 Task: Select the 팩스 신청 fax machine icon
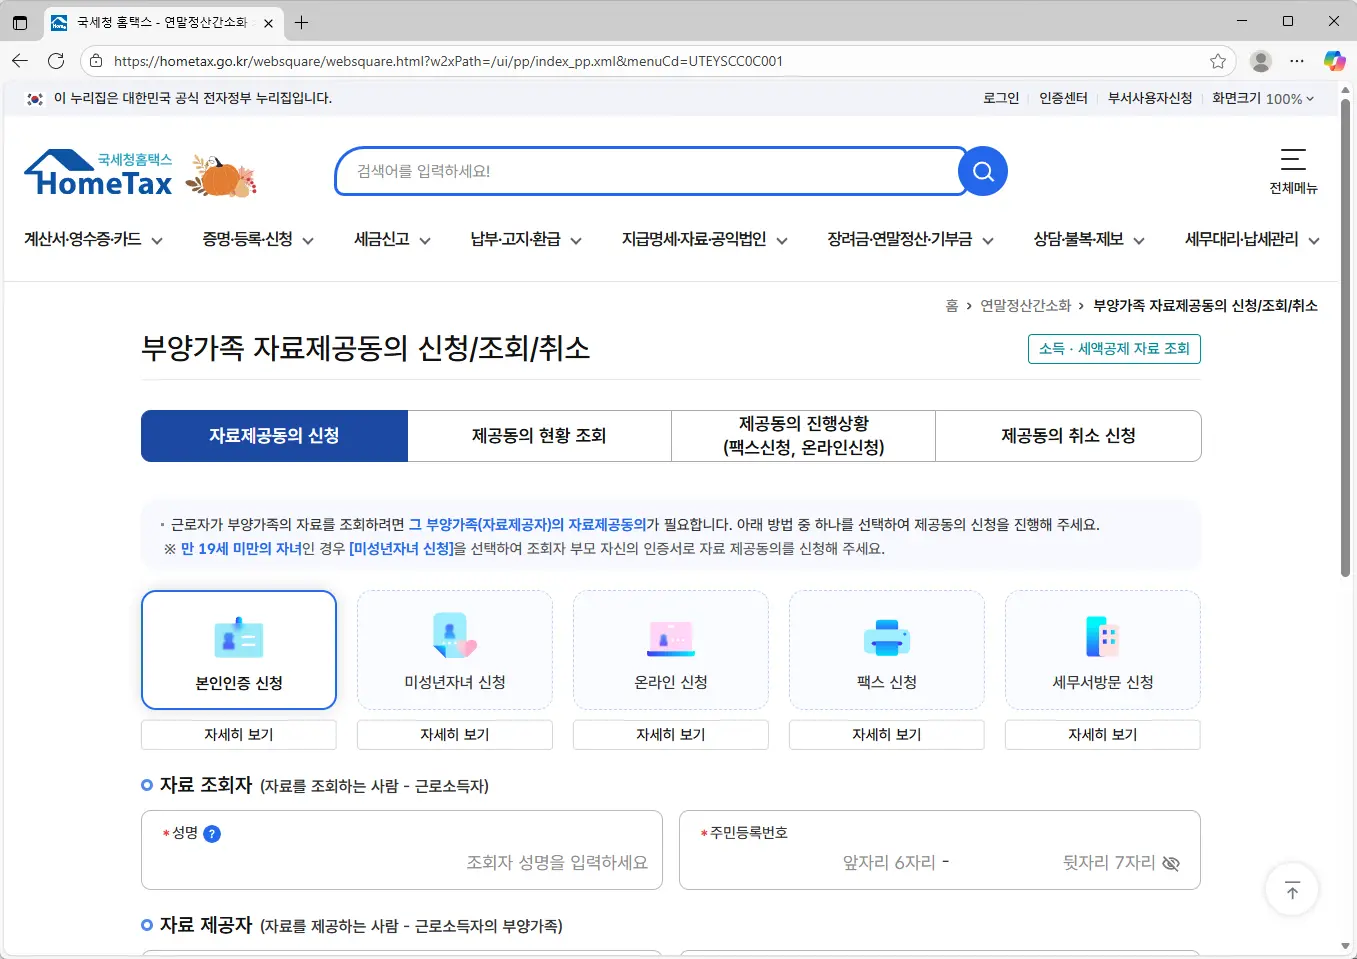click(886, 638)
